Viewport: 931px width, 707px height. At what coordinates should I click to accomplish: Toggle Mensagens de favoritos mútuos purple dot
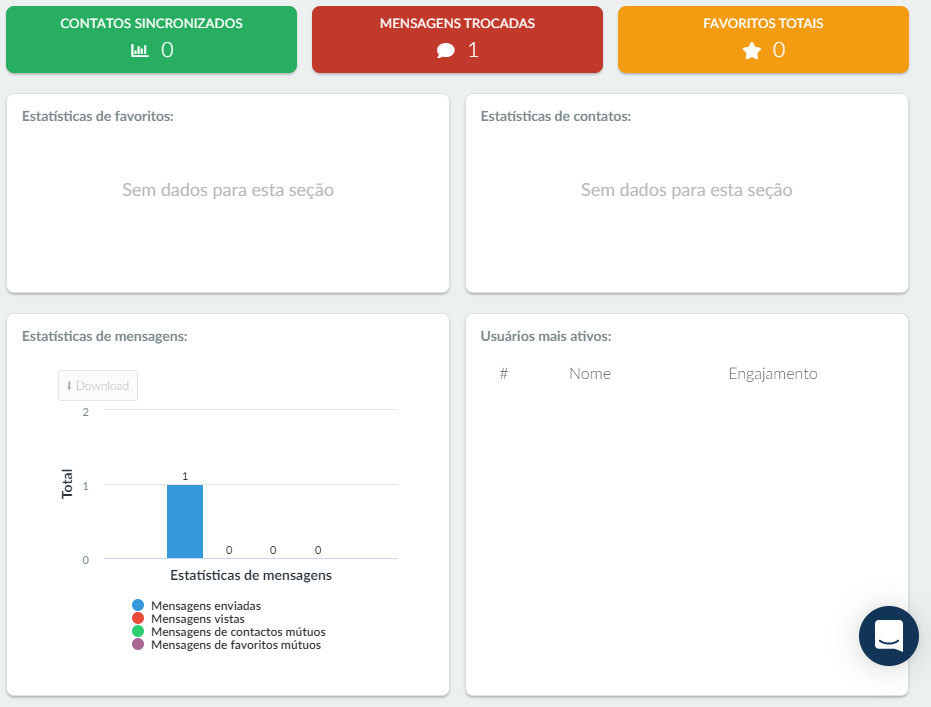pyautogui.click(x=138, y=645)
